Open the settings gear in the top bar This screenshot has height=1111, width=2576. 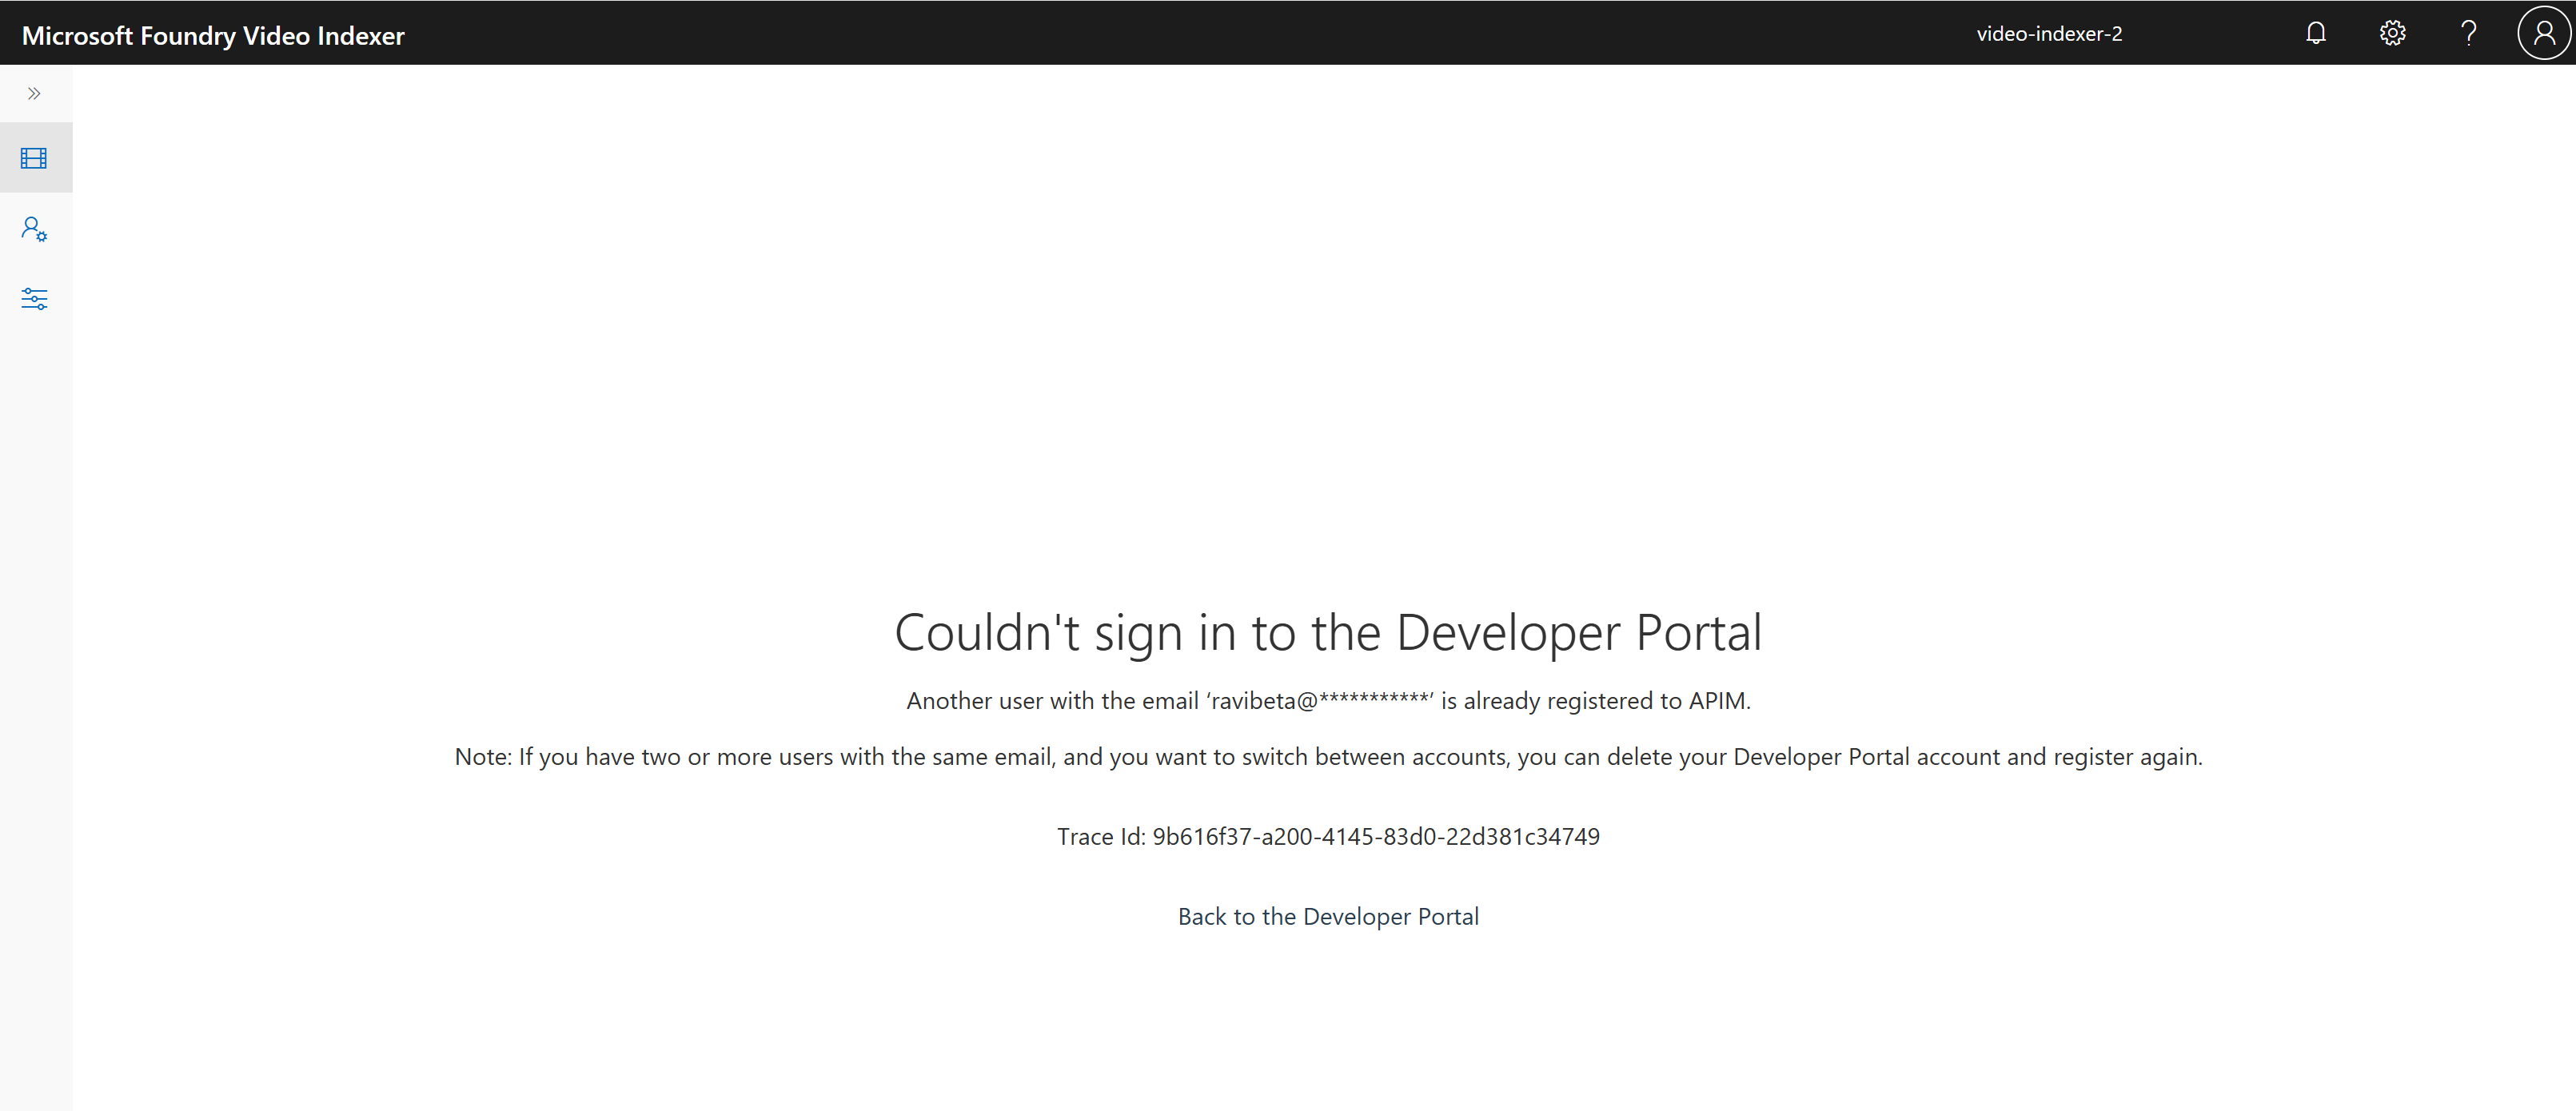2392,32
